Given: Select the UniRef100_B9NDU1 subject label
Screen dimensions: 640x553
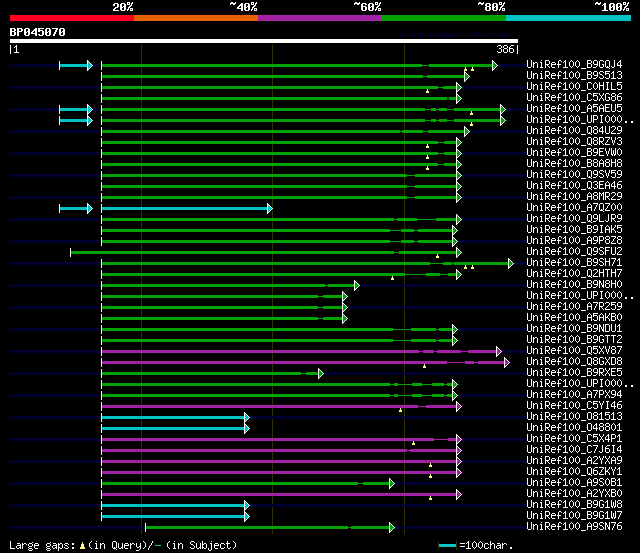Looking at the screenshot, I should coord(574,329).
